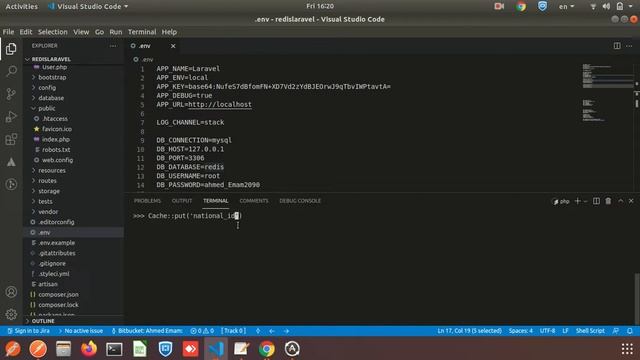
Task: Open the File menu
Action: (8, 32)
